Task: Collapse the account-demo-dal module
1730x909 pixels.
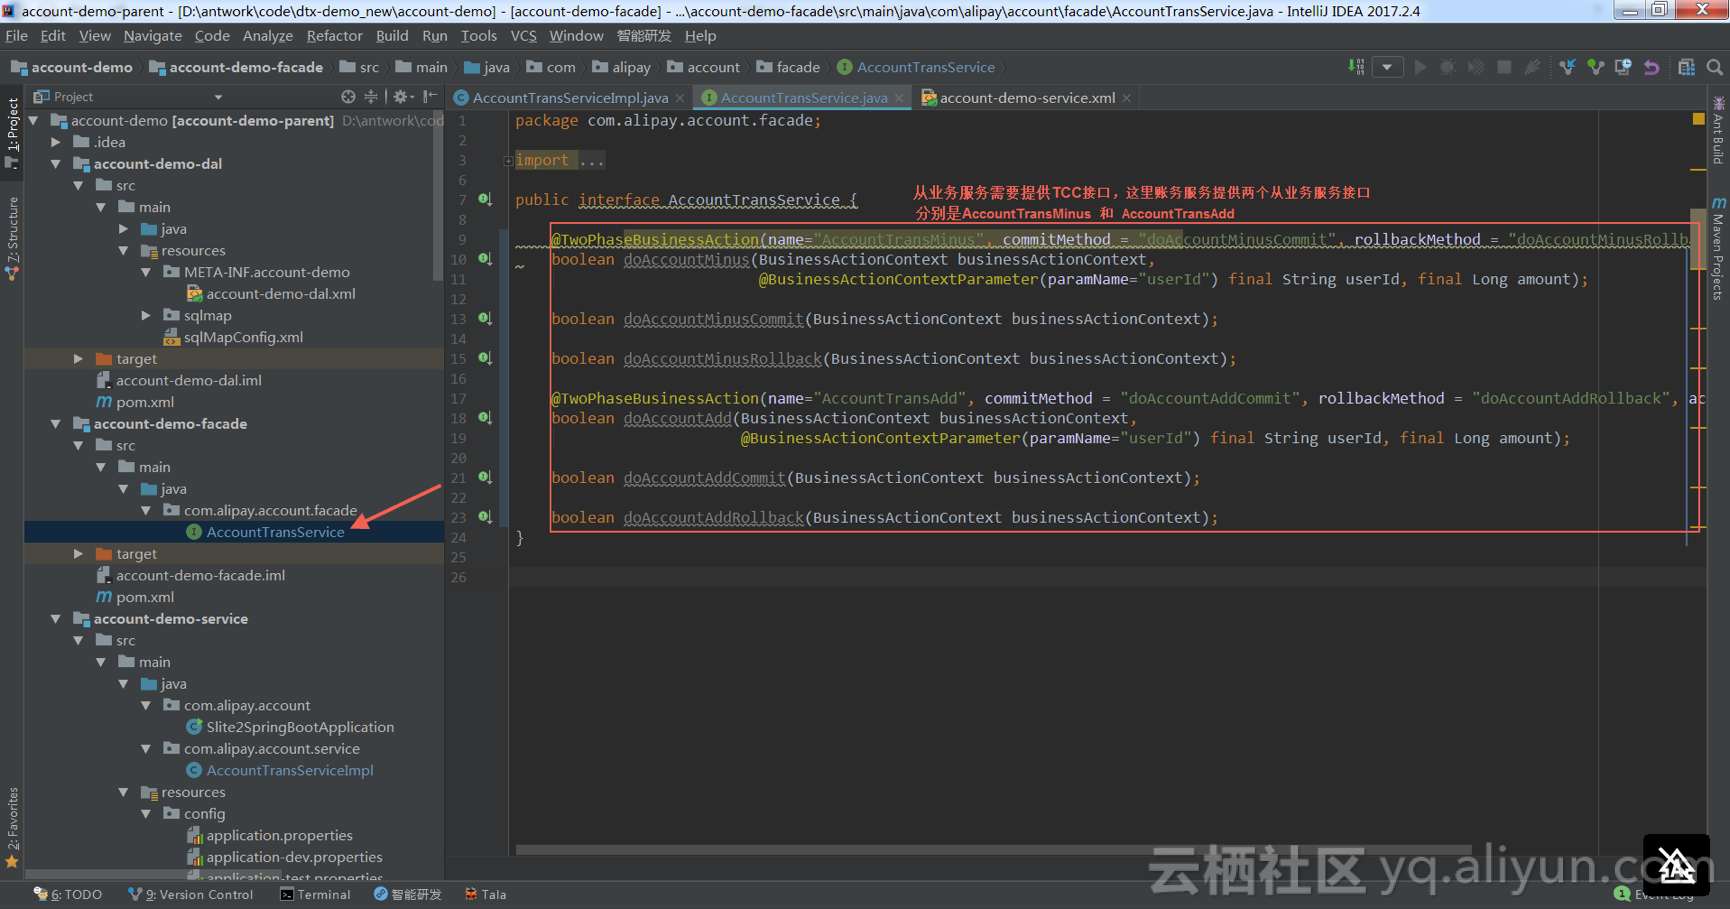Action: [56, 164]
